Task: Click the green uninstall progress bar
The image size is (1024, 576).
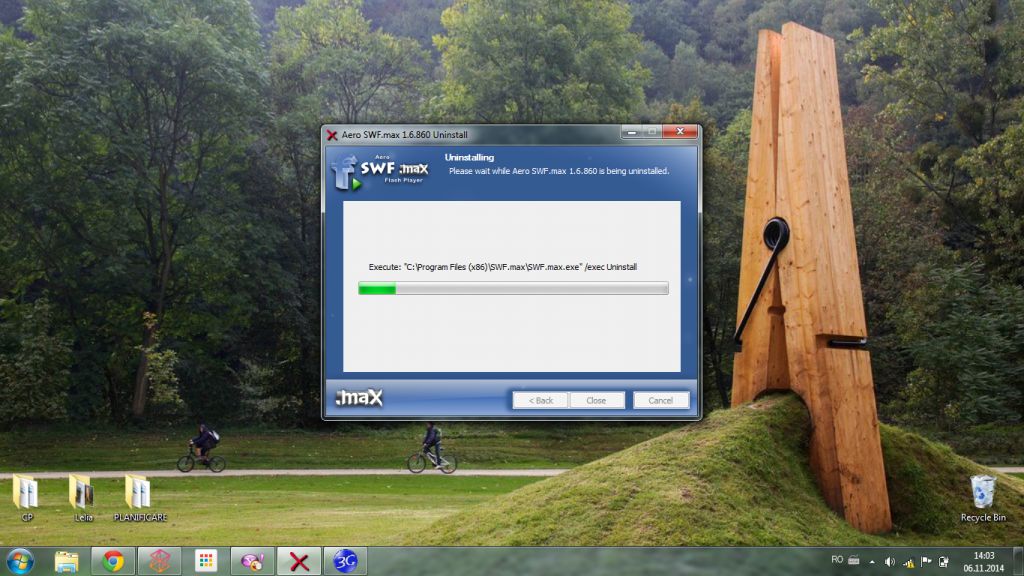Action: [513, 289]
